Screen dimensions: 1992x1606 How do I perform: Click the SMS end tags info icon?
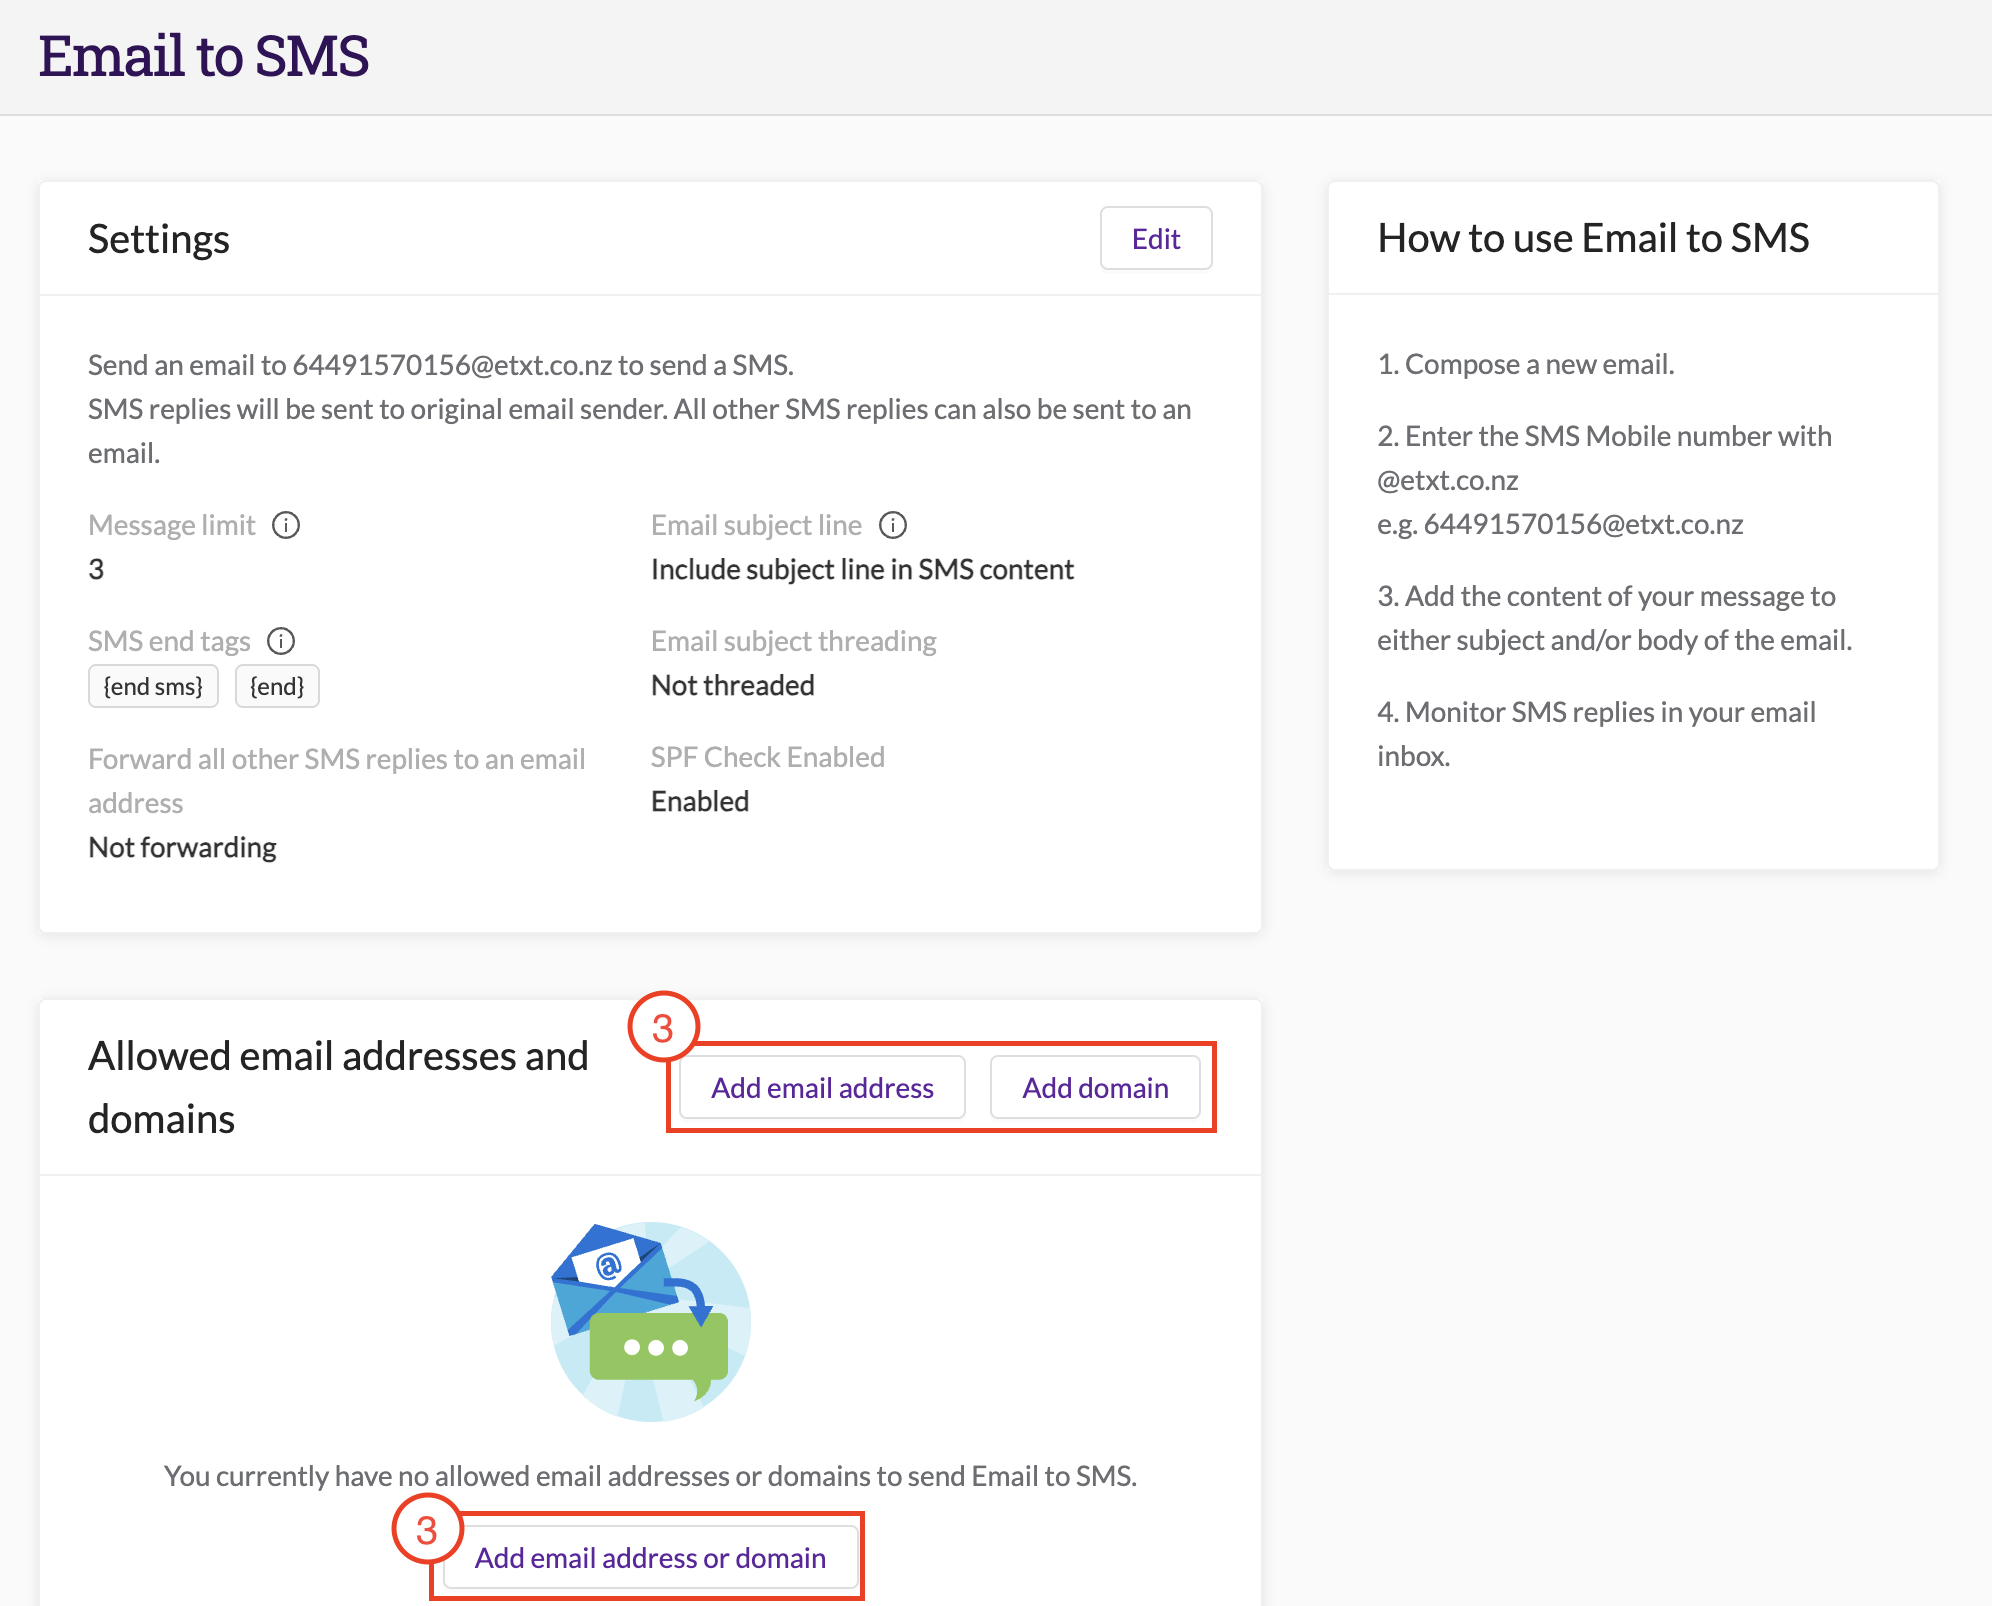pos(281,641)
